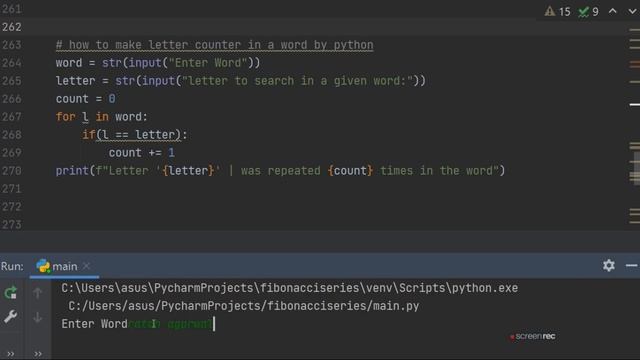Open the Run panel gear settings icon
This screenshot has height=360, width=640.
click(609, 265)
